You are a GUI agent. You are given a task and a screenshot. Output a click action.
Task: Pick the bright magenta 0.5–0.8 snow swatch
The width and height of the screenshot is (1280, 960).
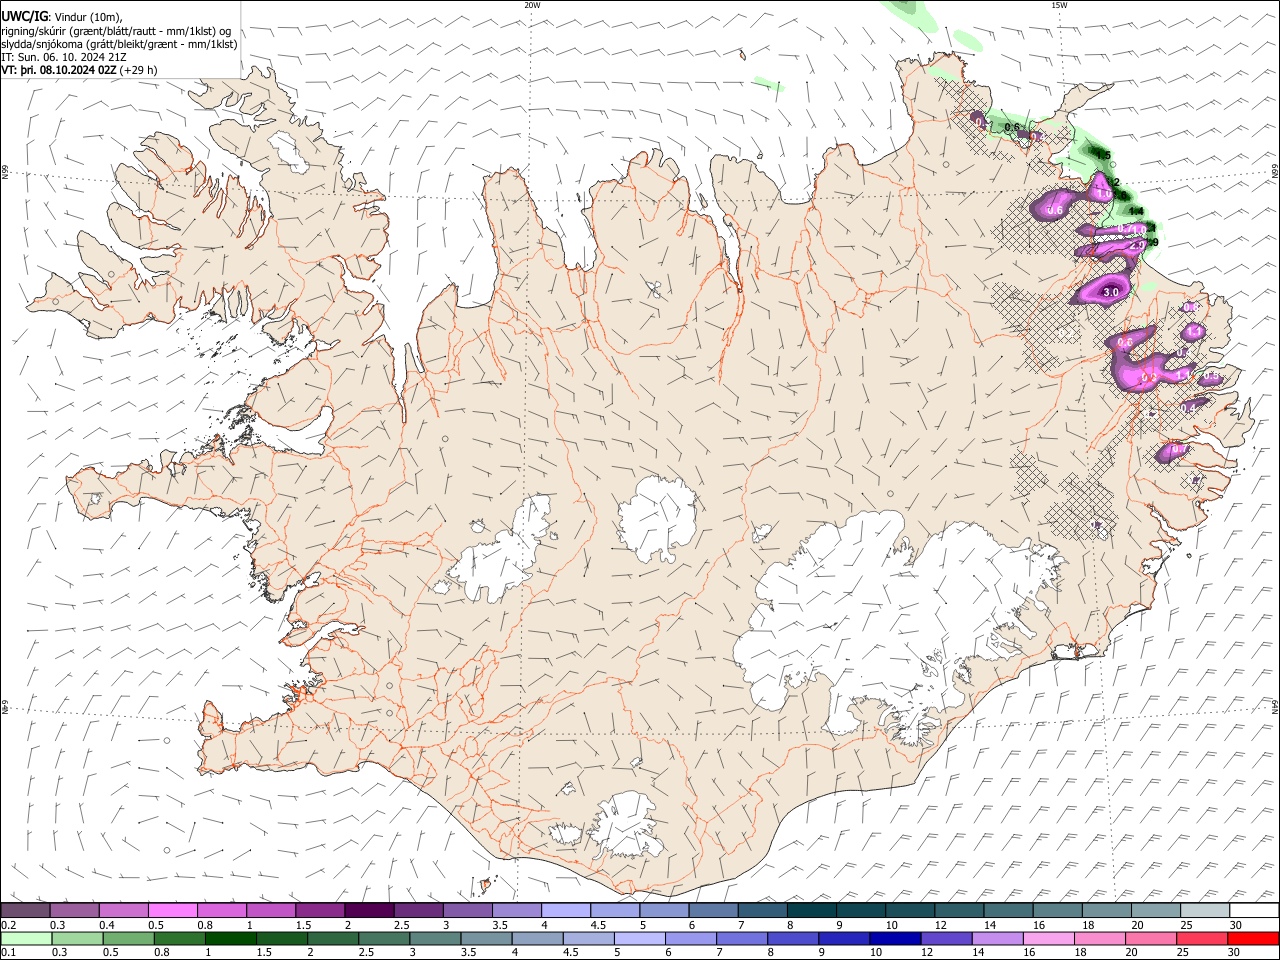172,910
